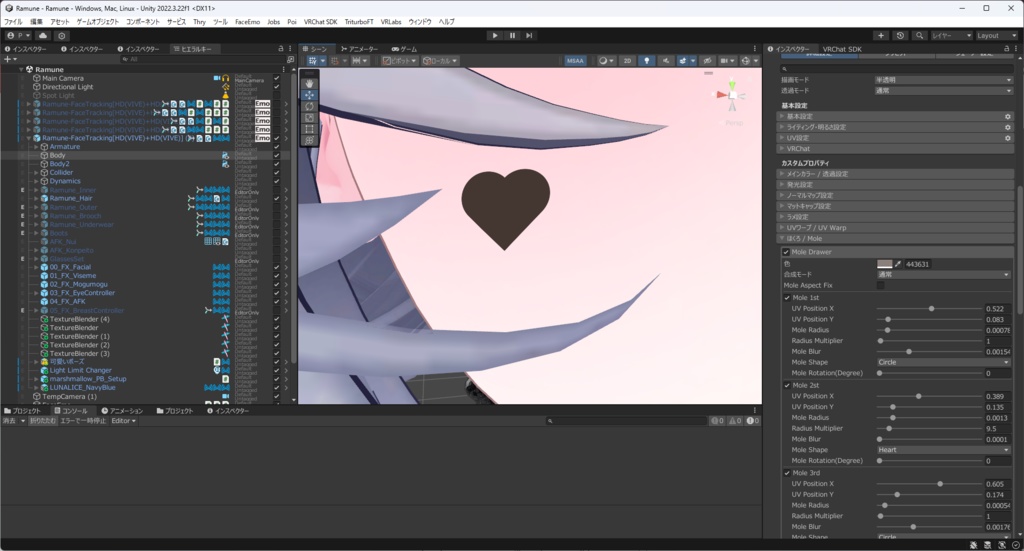The image size is (1024, 551).
Task: Open the version control settings icon
Action: point(61,35)
